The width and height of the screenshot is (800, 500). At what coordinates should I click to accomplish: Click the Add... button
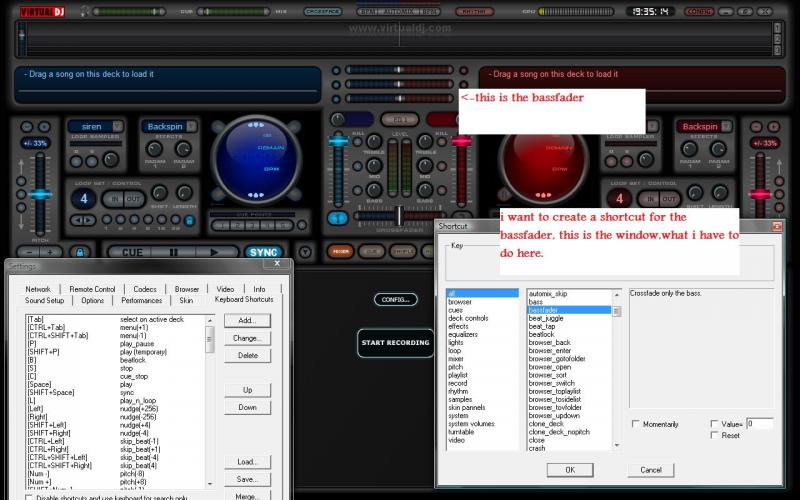[x=247, y=320]
